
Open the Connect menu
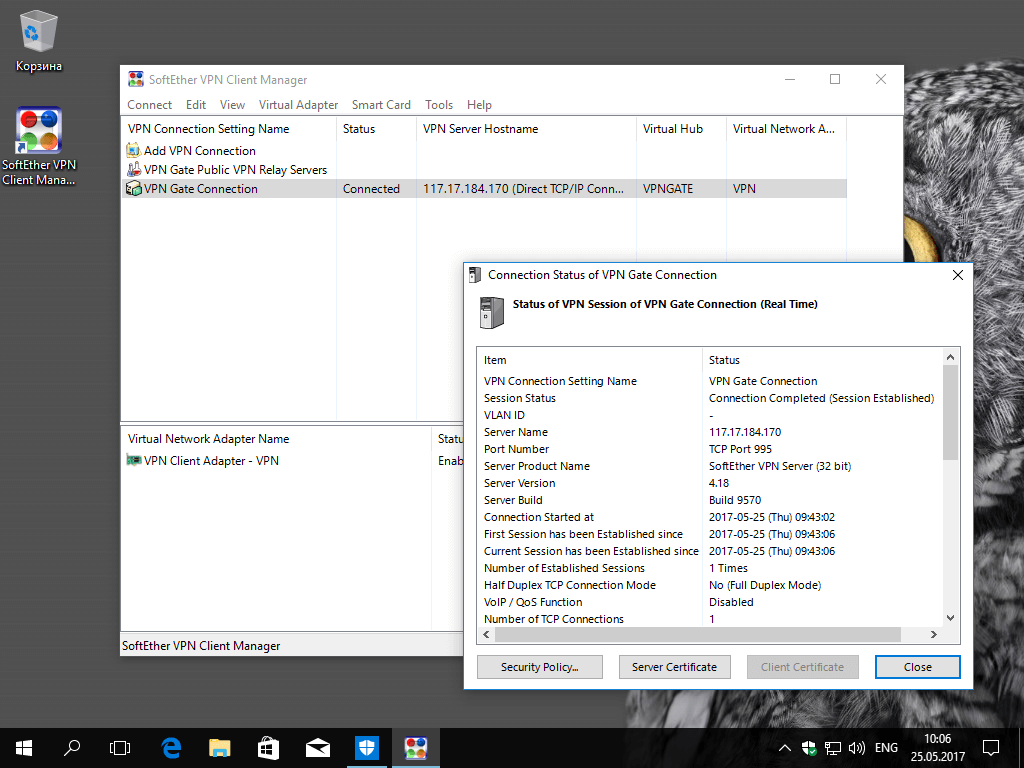150,105
